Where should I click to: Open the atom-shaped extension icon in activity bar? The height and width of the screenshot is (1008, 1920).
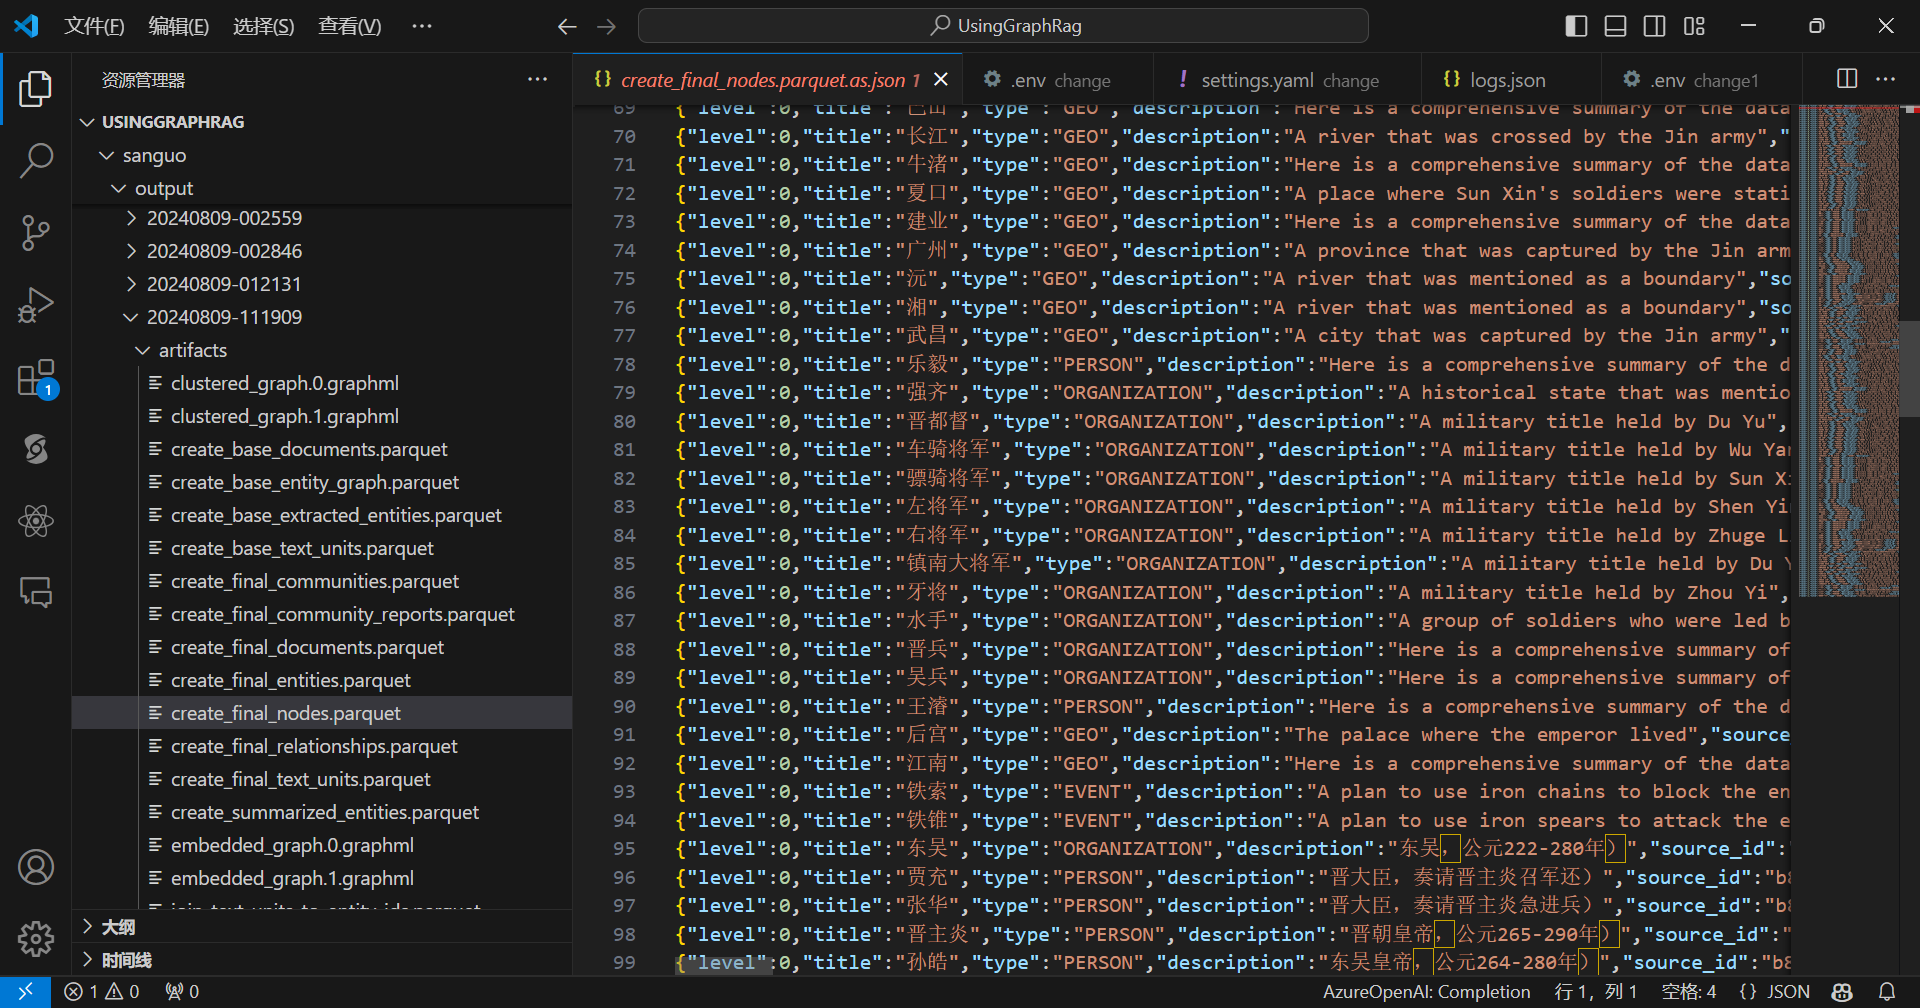(x=36, y=520)
